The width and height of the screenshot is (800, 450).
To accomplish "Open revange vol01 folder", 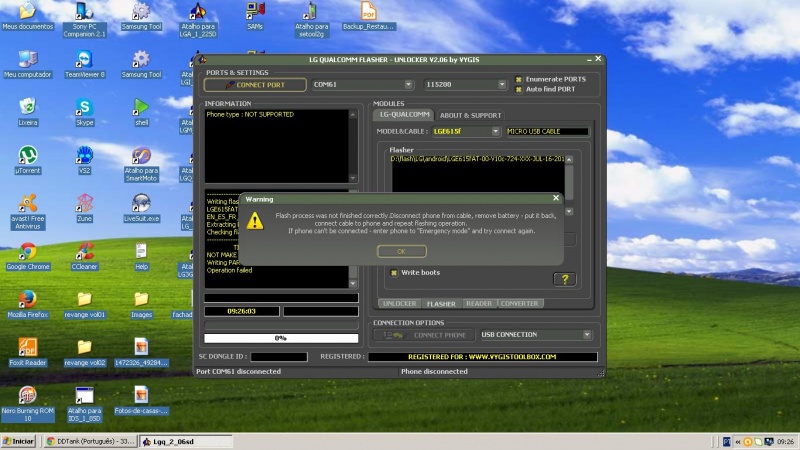I will [84, 304].
